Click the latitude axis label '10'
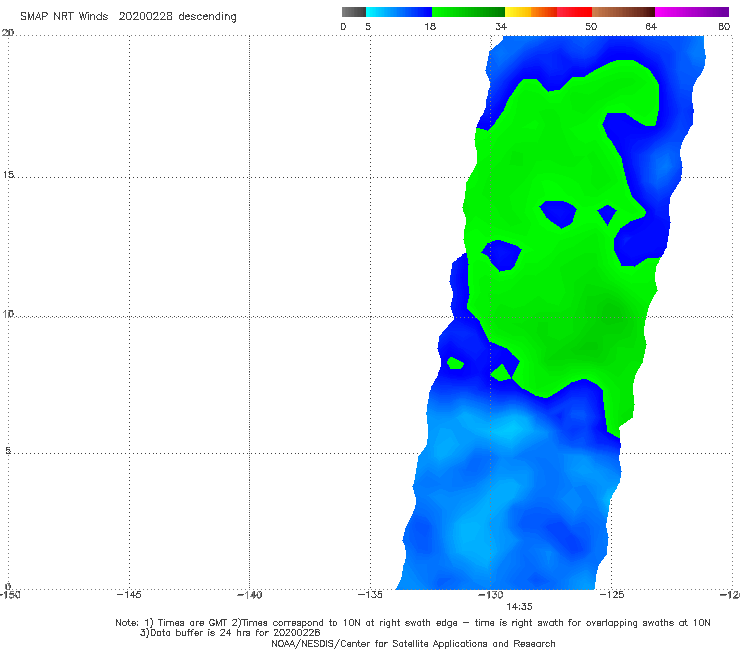740x650 pixels. coord(8,314)
